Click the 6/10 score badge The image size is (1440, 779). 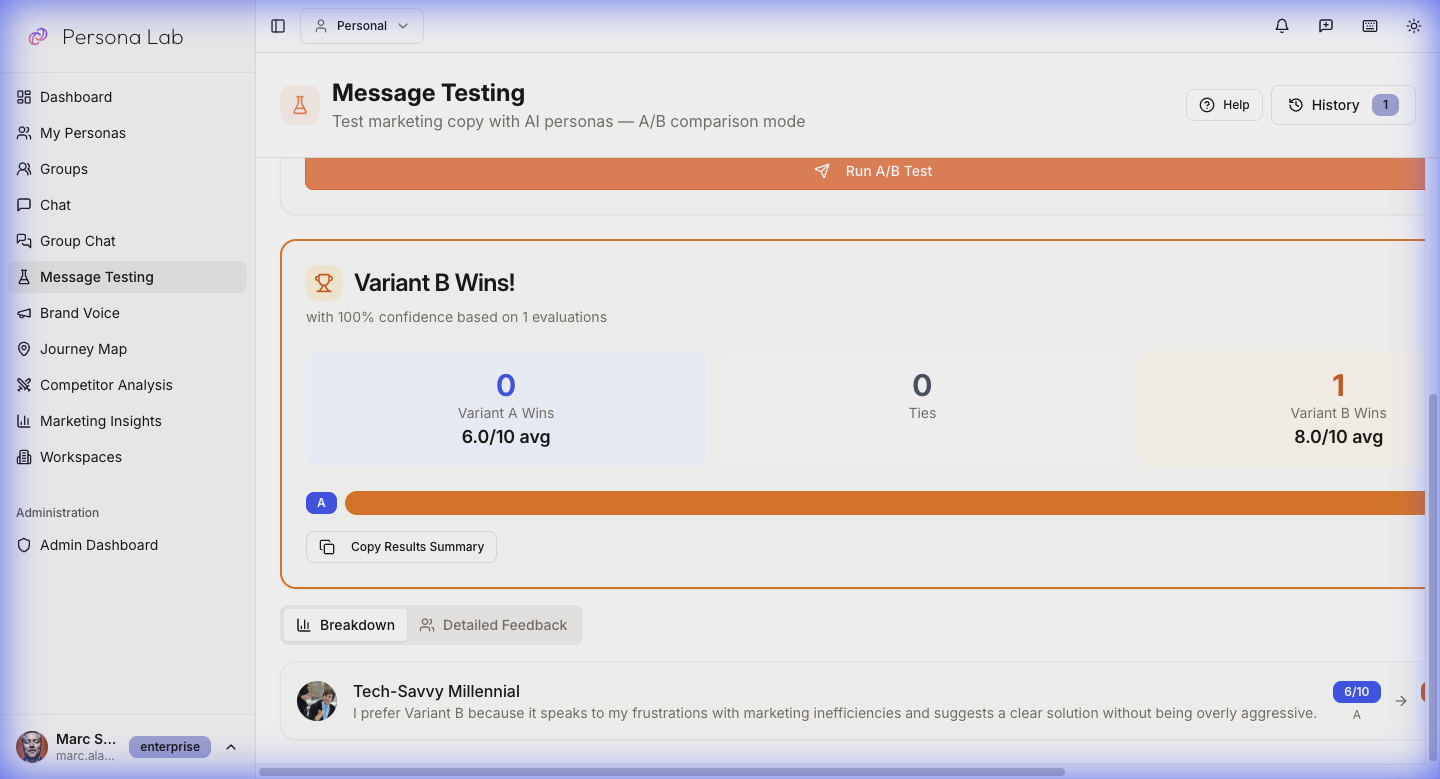coord(1357,692)
